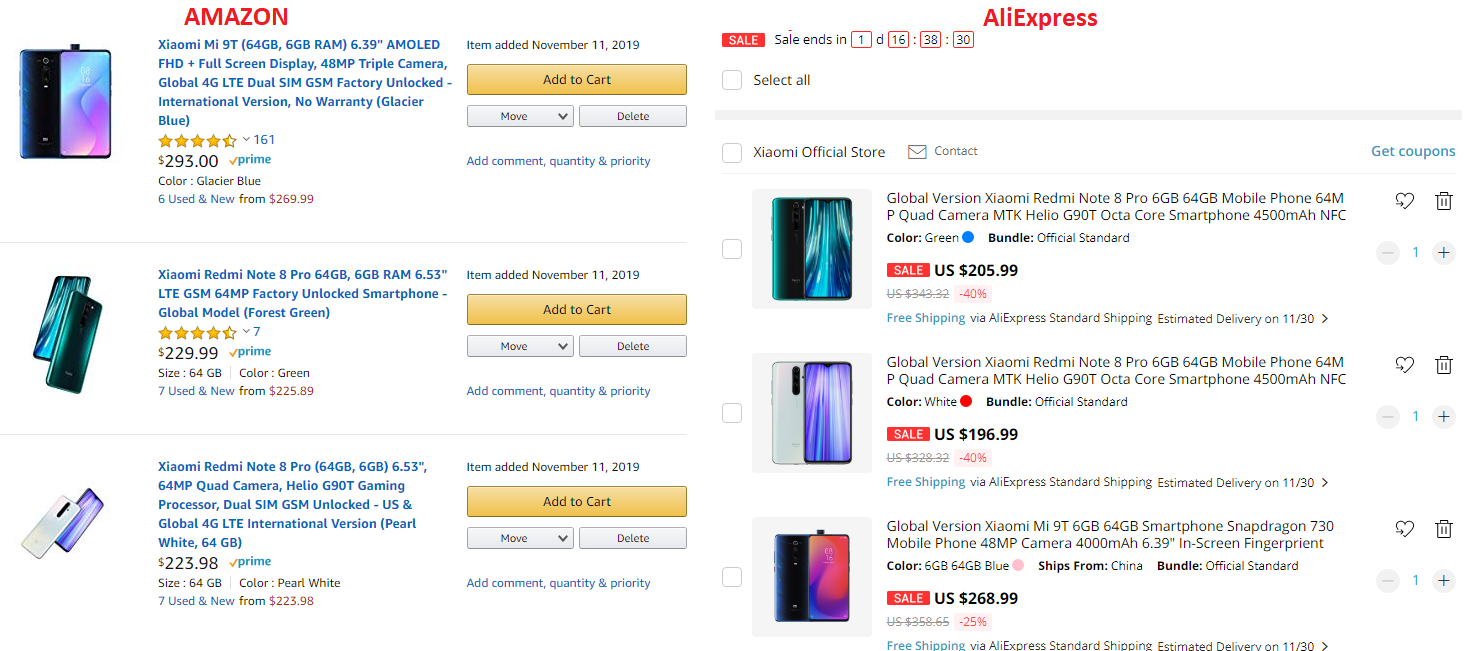Expand delivery details chevron for green Redmi
The image size is (1473, 651).
click(x=1325, y=319)
